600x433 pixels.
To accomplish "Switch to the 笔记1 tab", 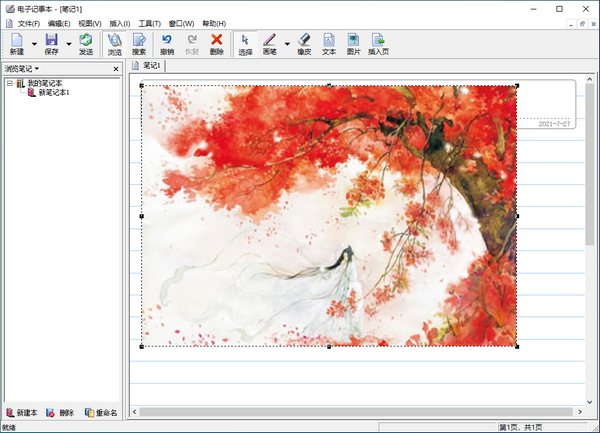I will coord(148,65).
